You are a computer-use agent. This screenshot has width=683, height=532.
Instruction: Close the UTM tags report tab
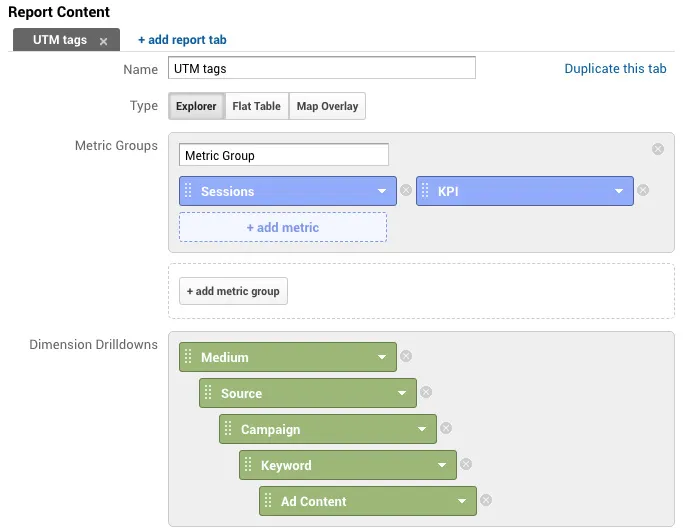click(103, 41)
